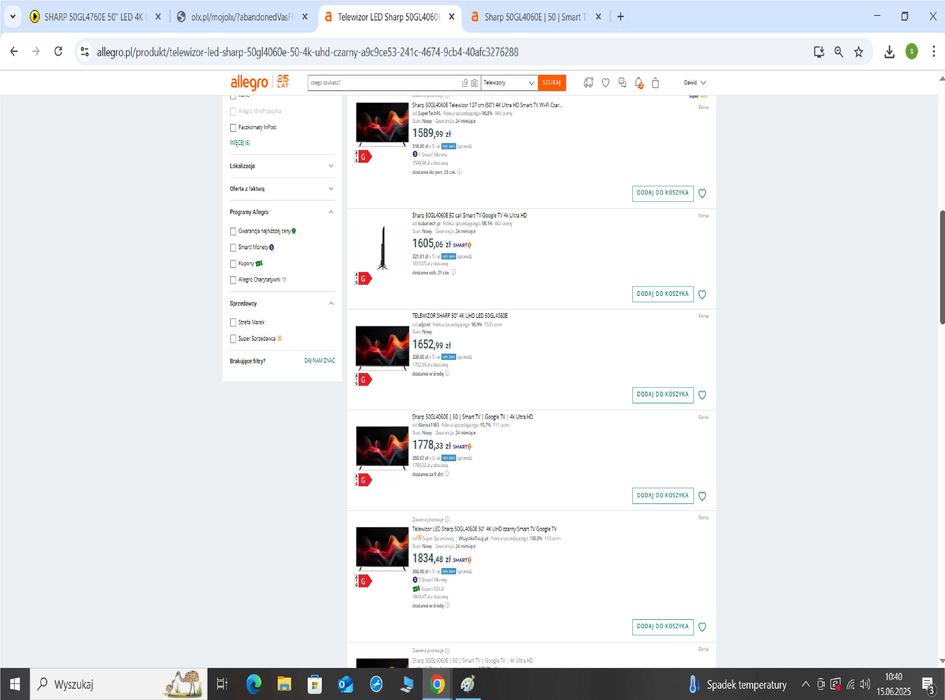Viewport: 945px width, 700px height.
Task: Add 1834,48 zł offer to cart
Action: click(662, 626)
